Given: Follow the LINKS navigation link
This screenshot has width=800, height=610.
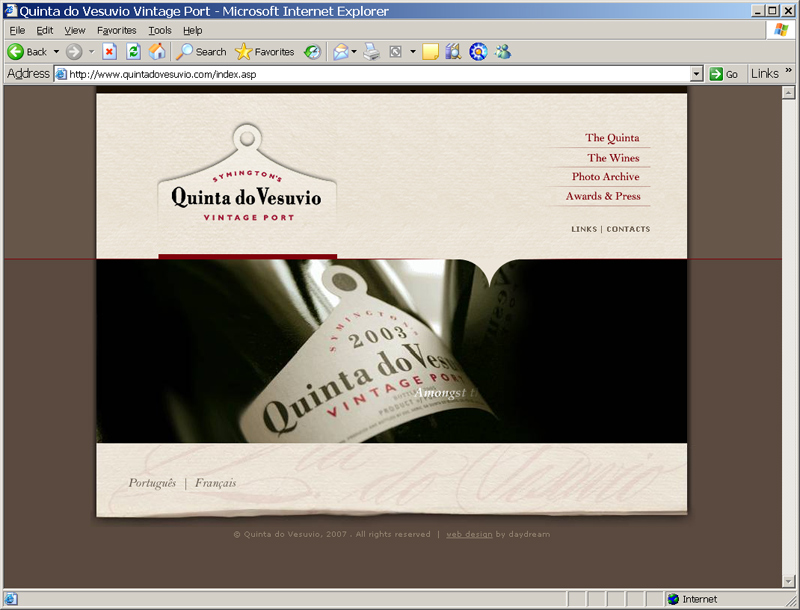Looking at the screenshot, I should point(584,229).
